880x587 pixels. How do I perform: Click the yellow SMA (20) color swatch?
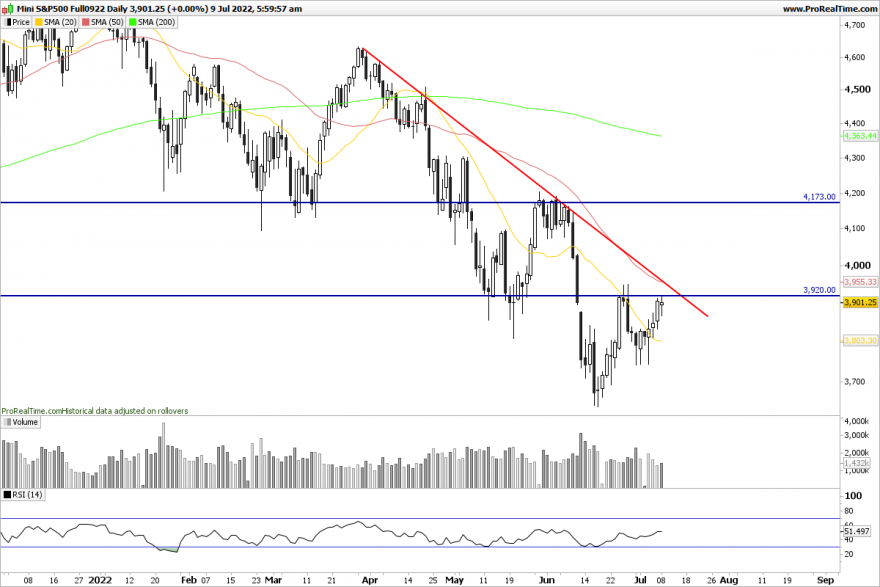pos(39,22)
